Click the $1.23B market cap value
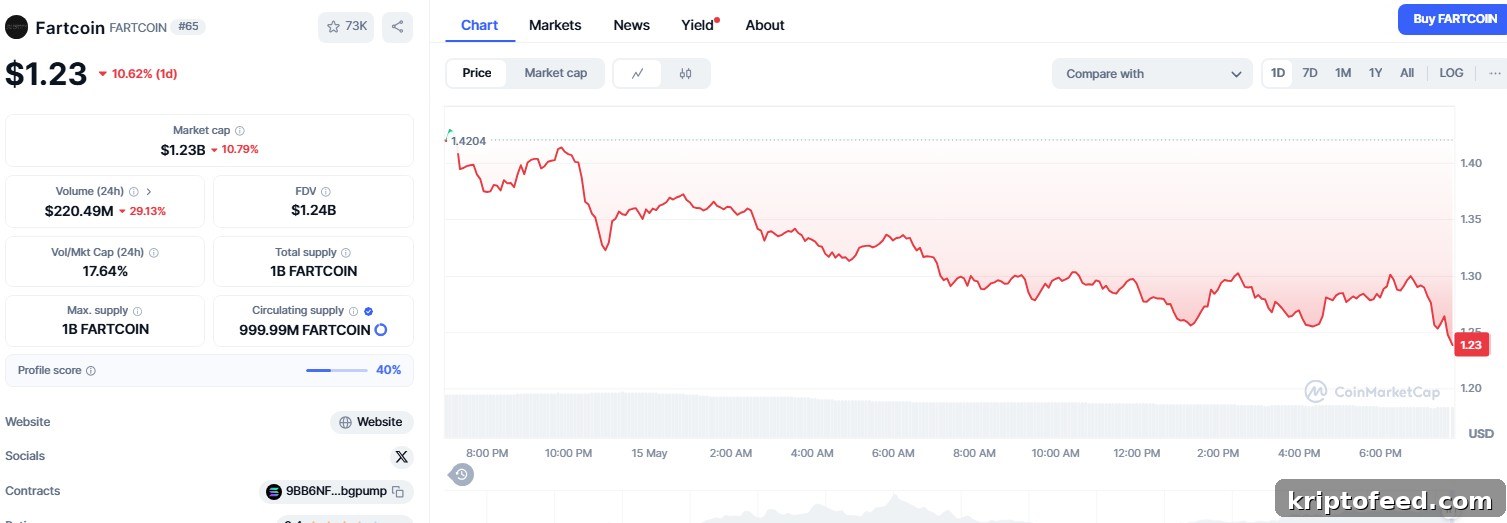Image resolution: width=1507 pixels, height=523 pixels. (182, 150)
